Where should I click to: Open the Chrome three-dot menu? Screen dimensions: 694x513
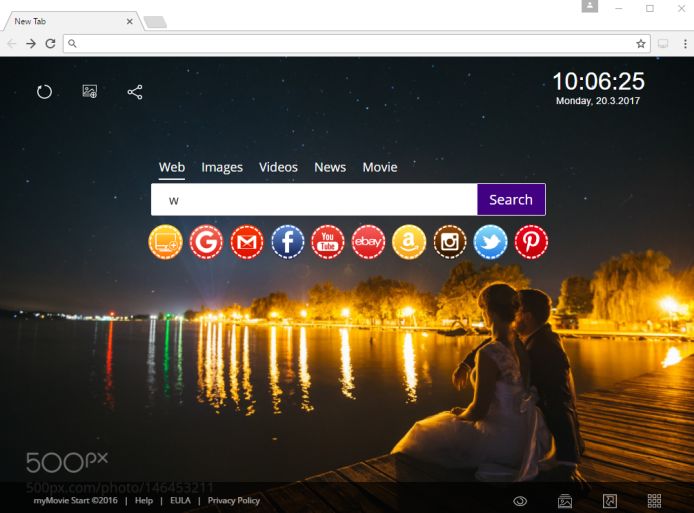point(685,43)
